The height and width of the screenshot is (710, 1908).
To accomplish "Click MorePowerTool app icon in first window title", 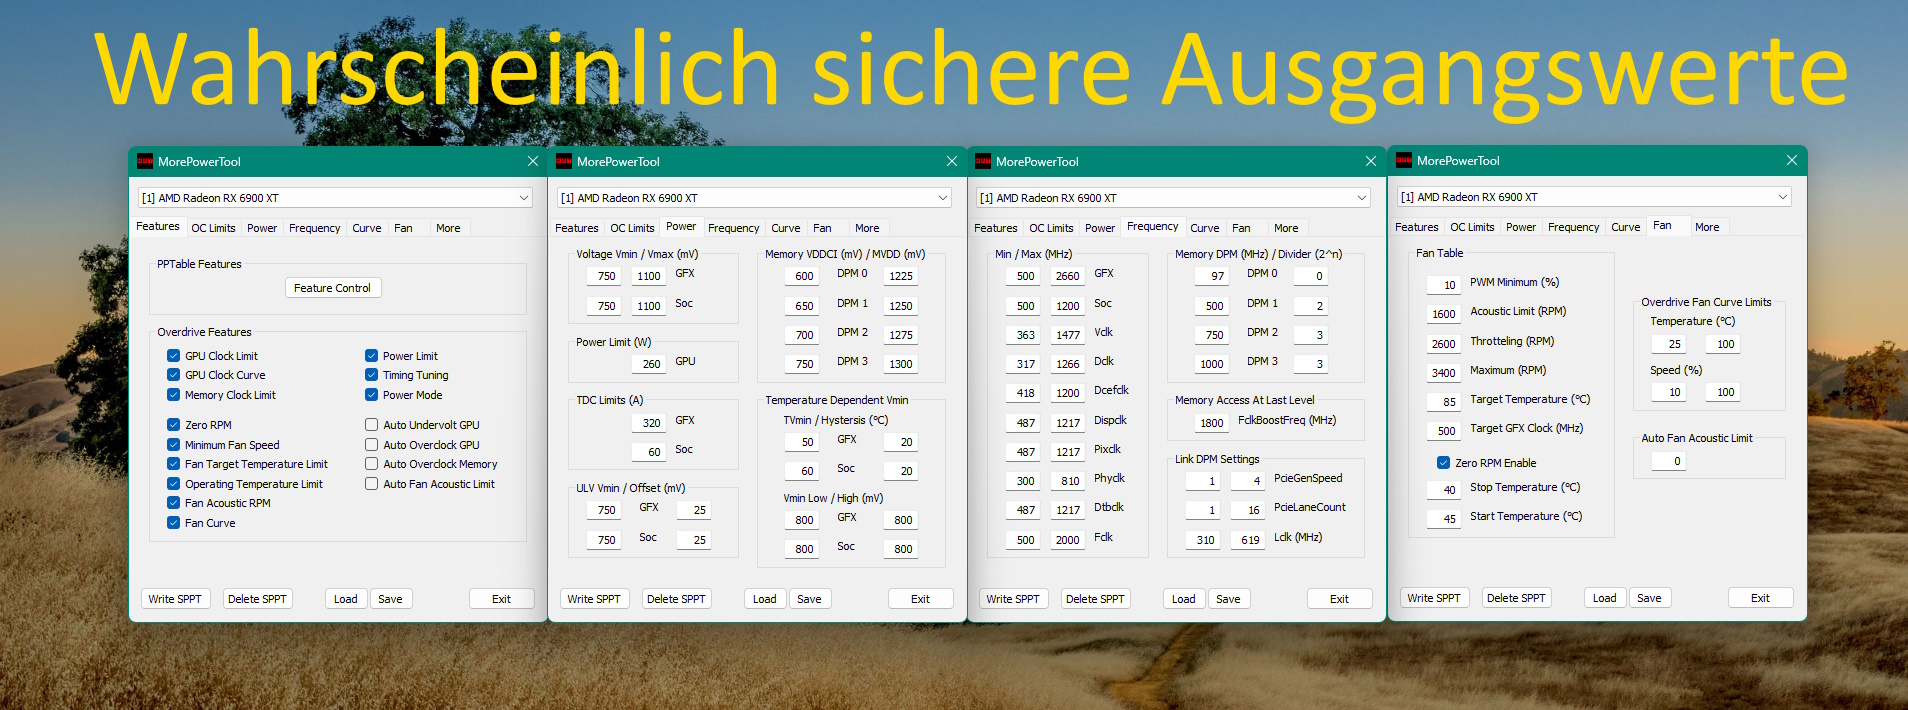I will pos(145,161).
